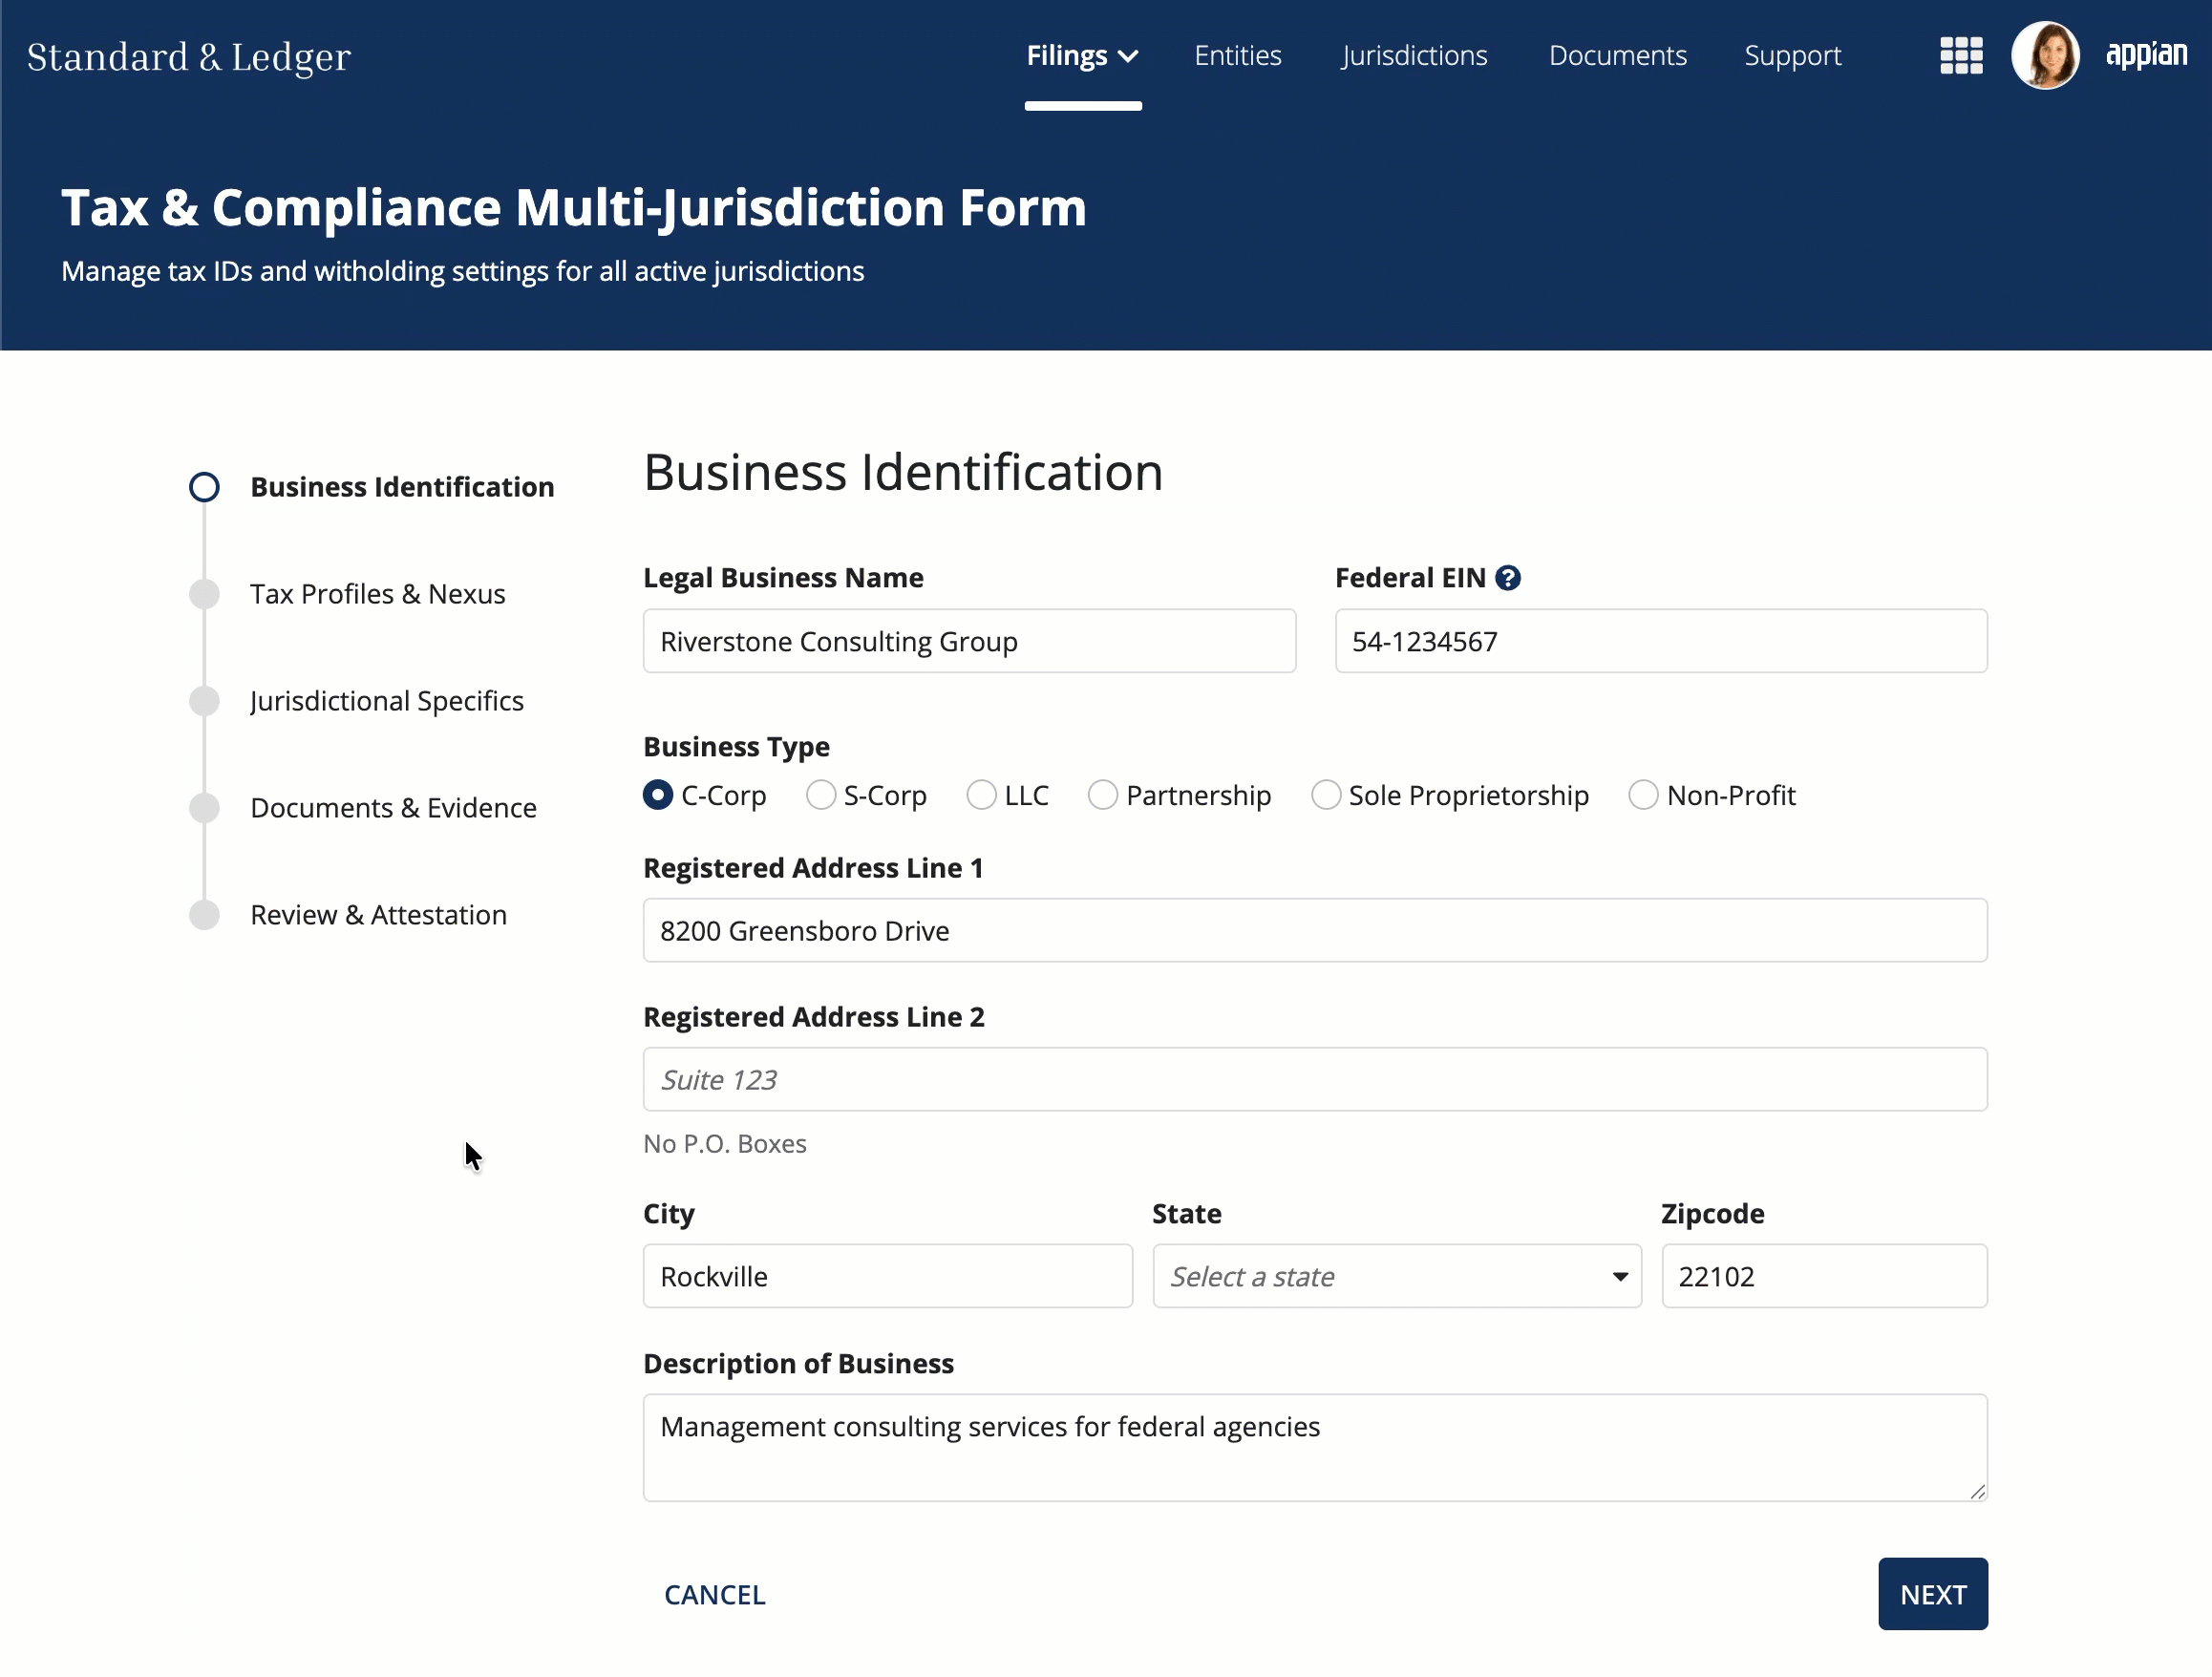The image size is (2212, 1677).
Task: Open the apps grid icon
Action: coord(1960,56)
